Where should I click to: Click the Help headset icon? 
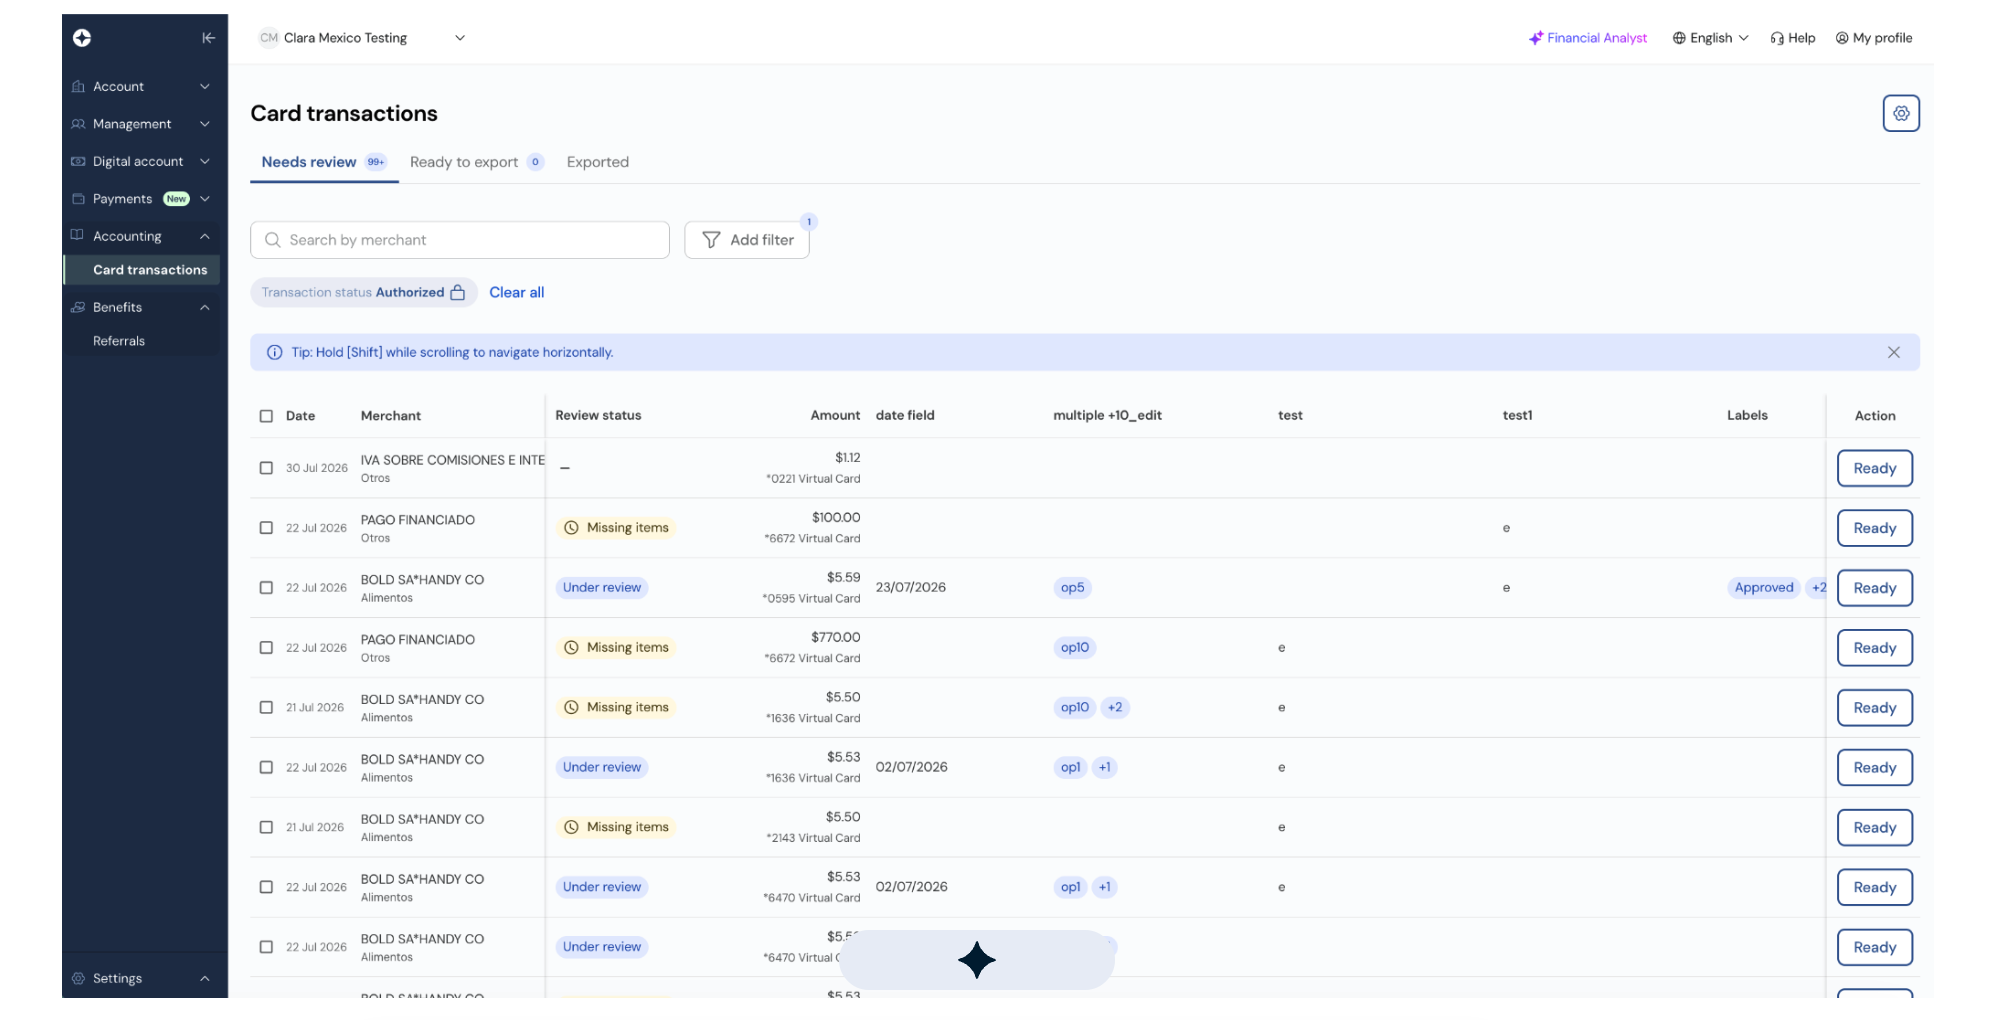click(1777, 38)
